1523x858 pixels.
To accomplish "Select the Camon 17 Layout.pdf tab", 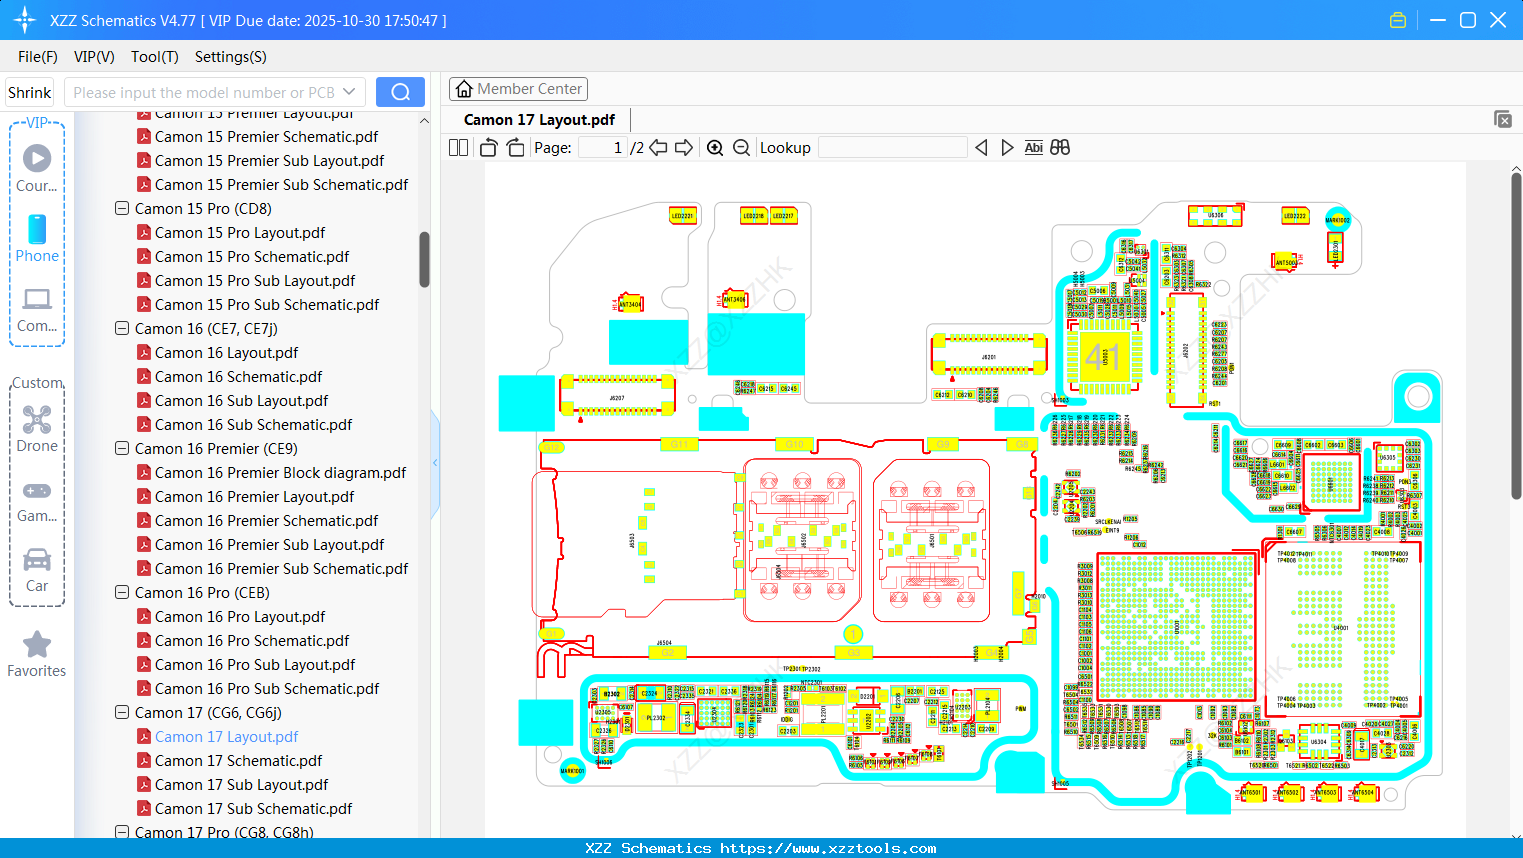I will 539,120.
